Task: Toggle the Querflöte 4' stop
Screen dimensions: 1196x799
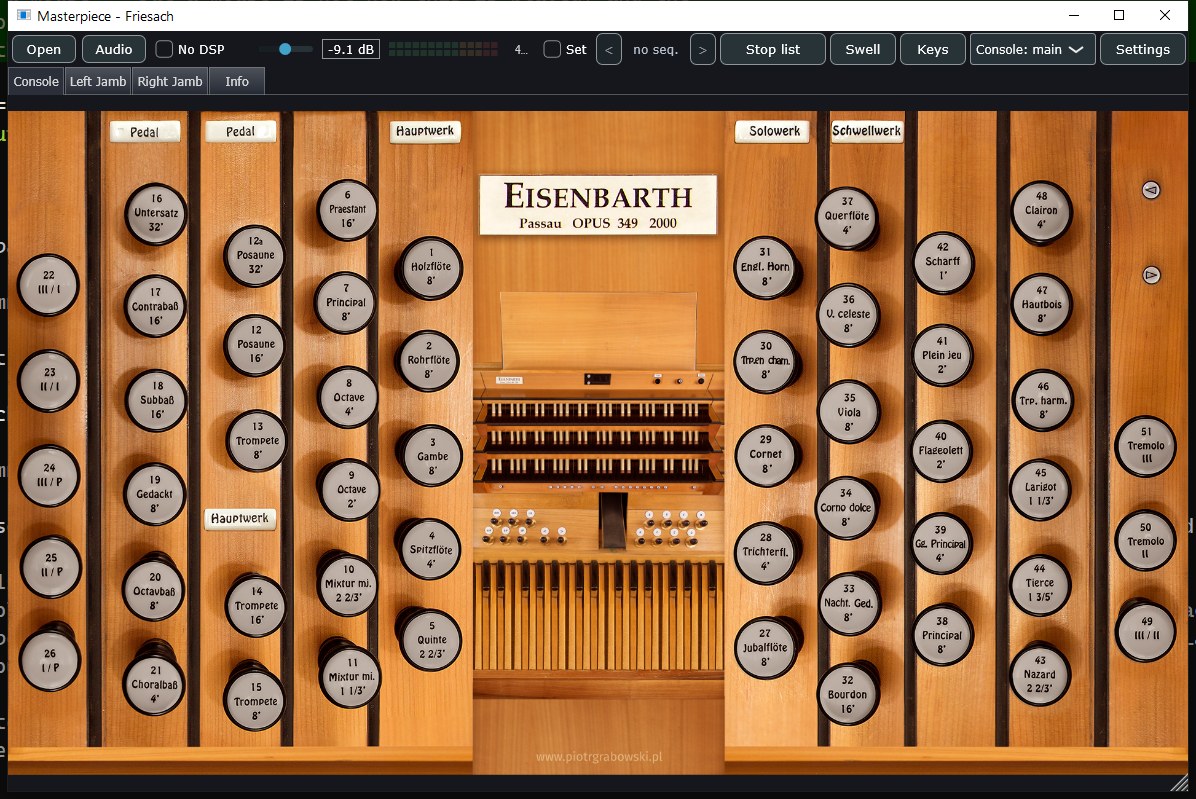Action: pyautogui.click(x=847, y=217)
